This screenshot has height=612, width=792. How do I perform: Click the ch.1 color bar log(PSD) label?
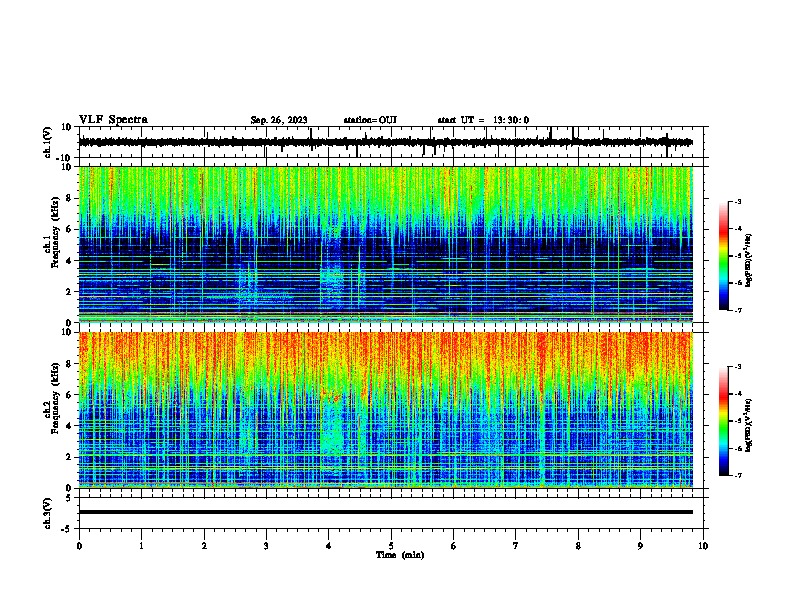click(748, 261)
